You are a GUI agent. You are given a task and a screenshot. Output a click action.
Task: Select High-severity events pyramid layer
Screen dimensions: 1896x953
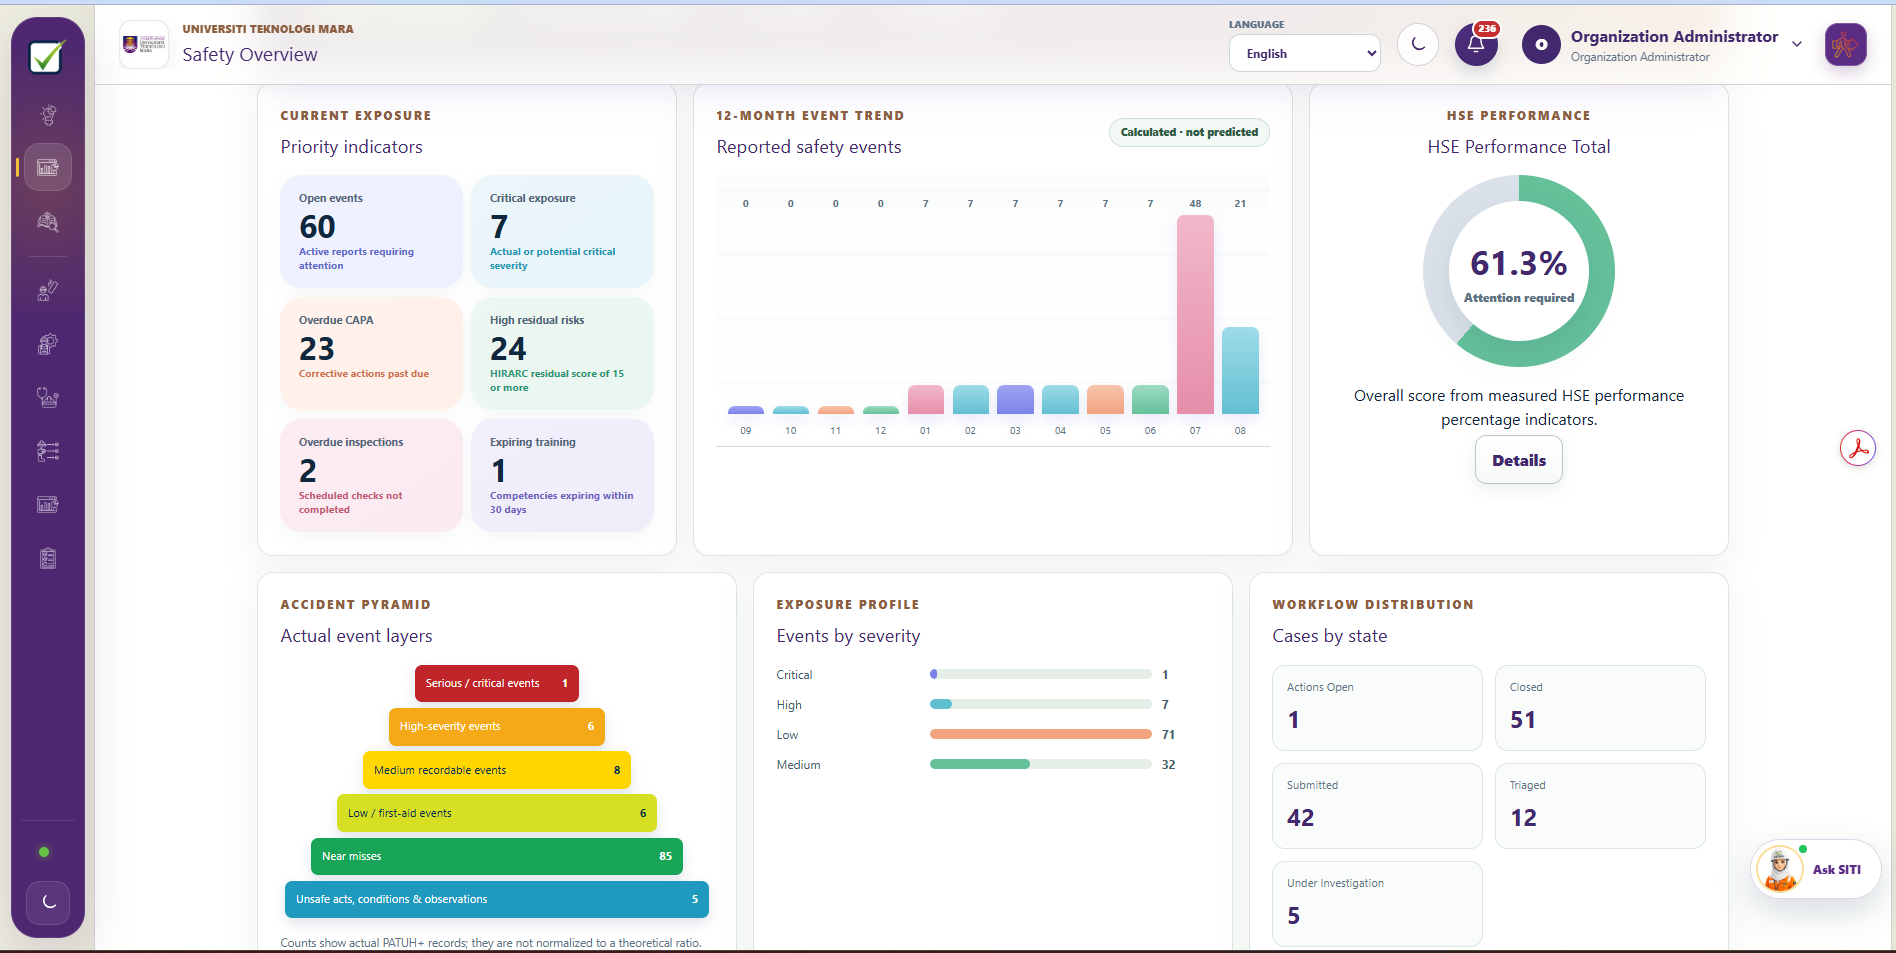pos(497,726)
